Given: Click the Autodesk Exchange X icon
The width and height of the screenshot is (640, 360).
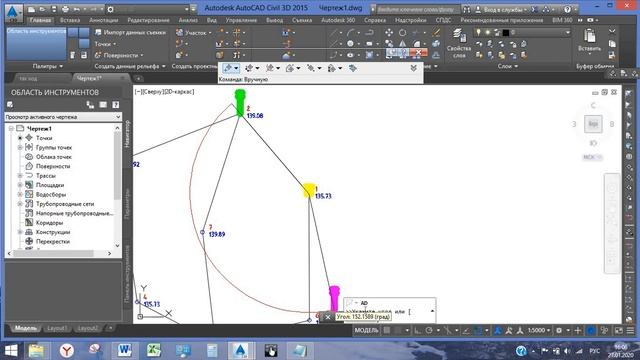Looking at the screenshot, I should (x=534, y=9).
